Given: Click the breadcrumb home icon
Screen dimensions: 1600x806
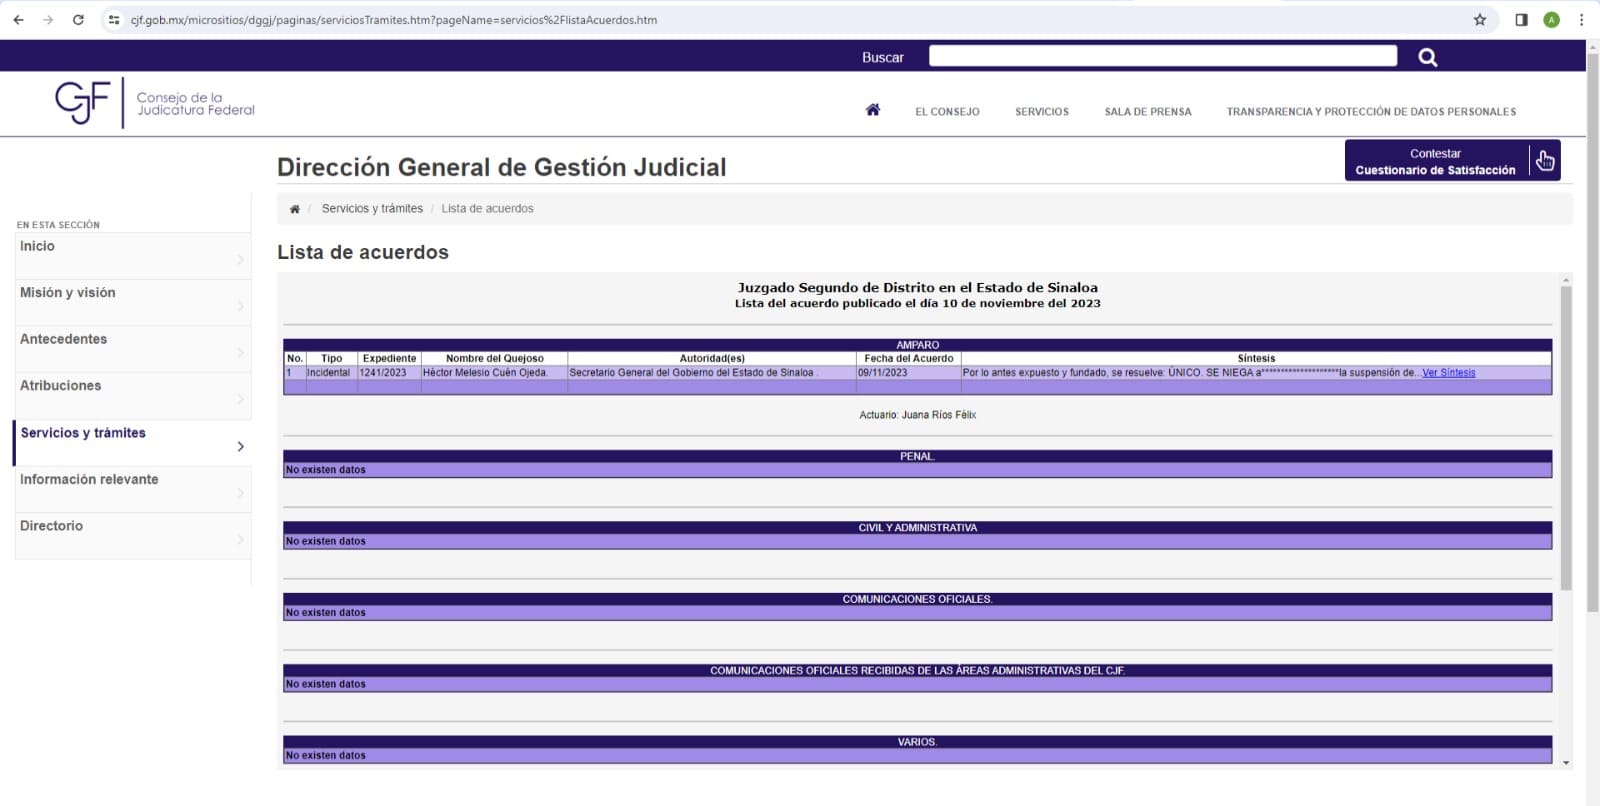Looking at the screenshot, I should (294, 209).
